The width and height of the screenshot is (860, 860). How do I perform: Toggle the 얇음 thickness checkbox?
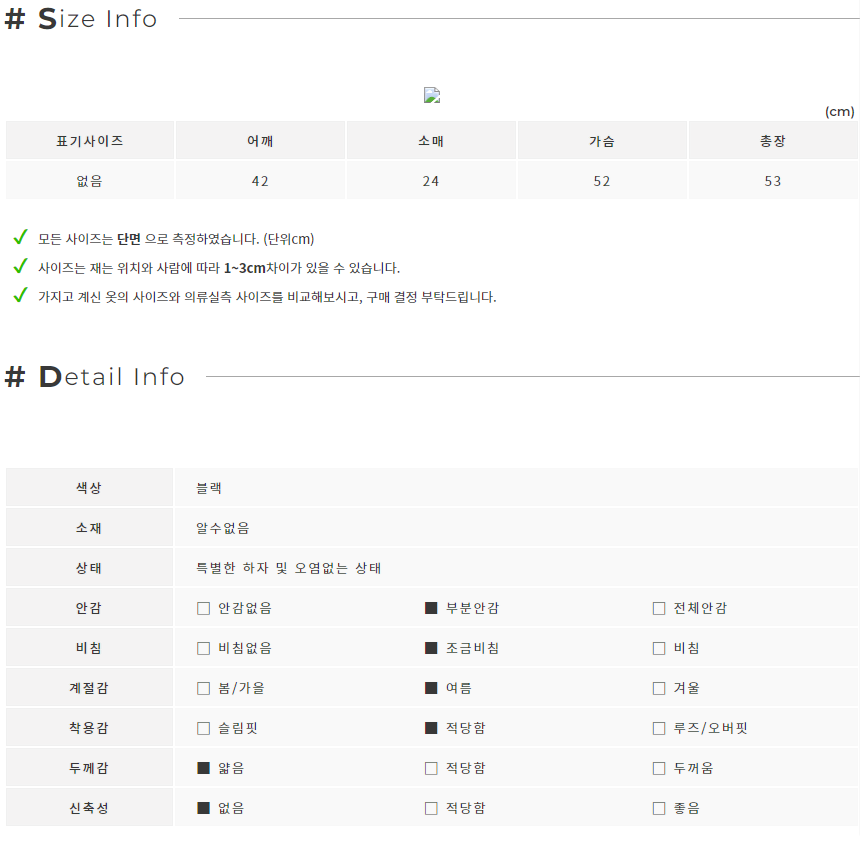point(203,768)
